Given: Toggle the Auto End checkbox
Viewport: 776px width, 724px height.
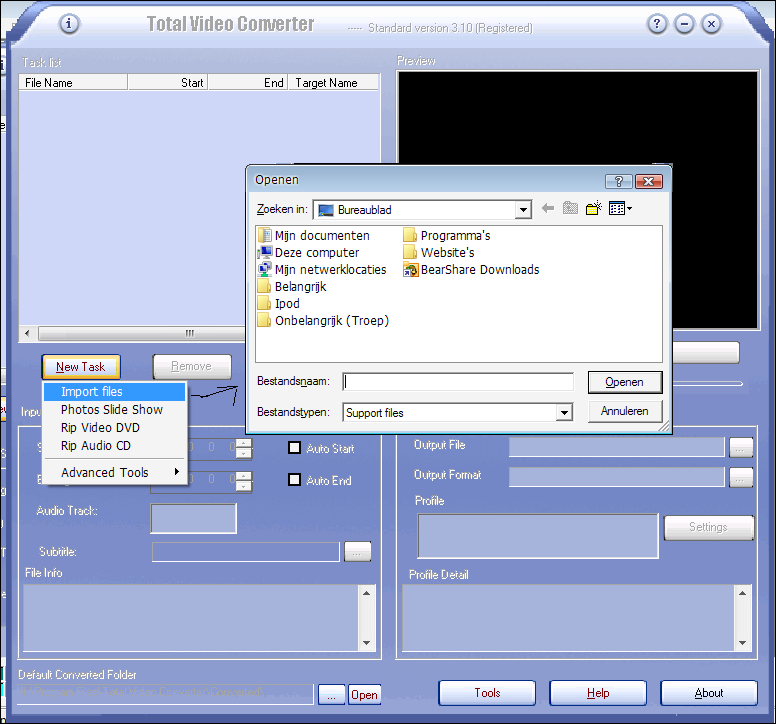Looking at the screenshot, I should 294,480.
